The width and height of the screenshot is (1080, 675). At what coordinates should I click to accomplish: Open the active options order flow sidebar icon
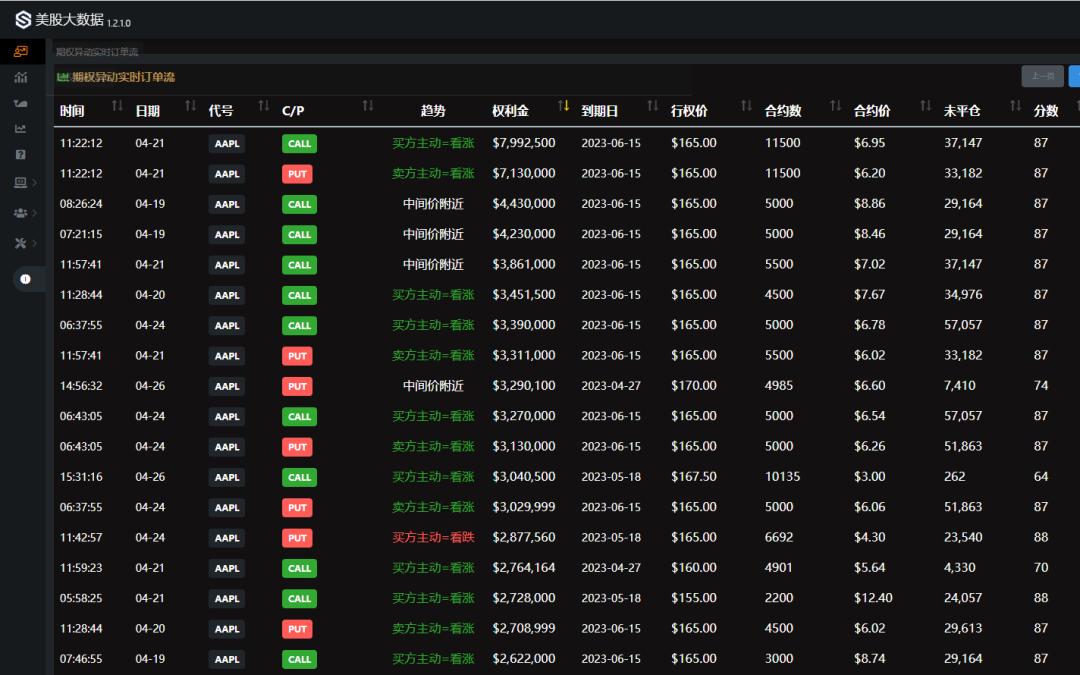tap(21, 52)
